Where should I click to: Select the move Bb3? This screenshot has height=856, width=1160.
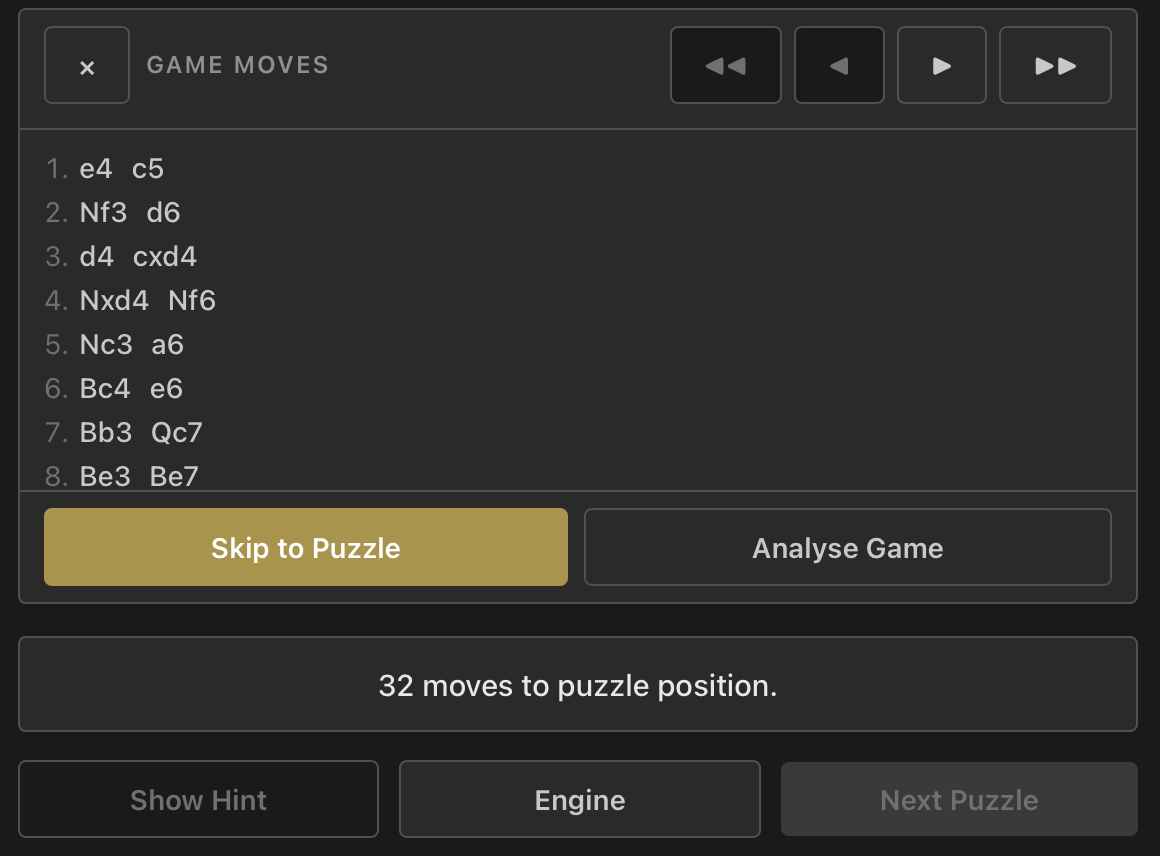pyautogui.click(x=106, y=433)
